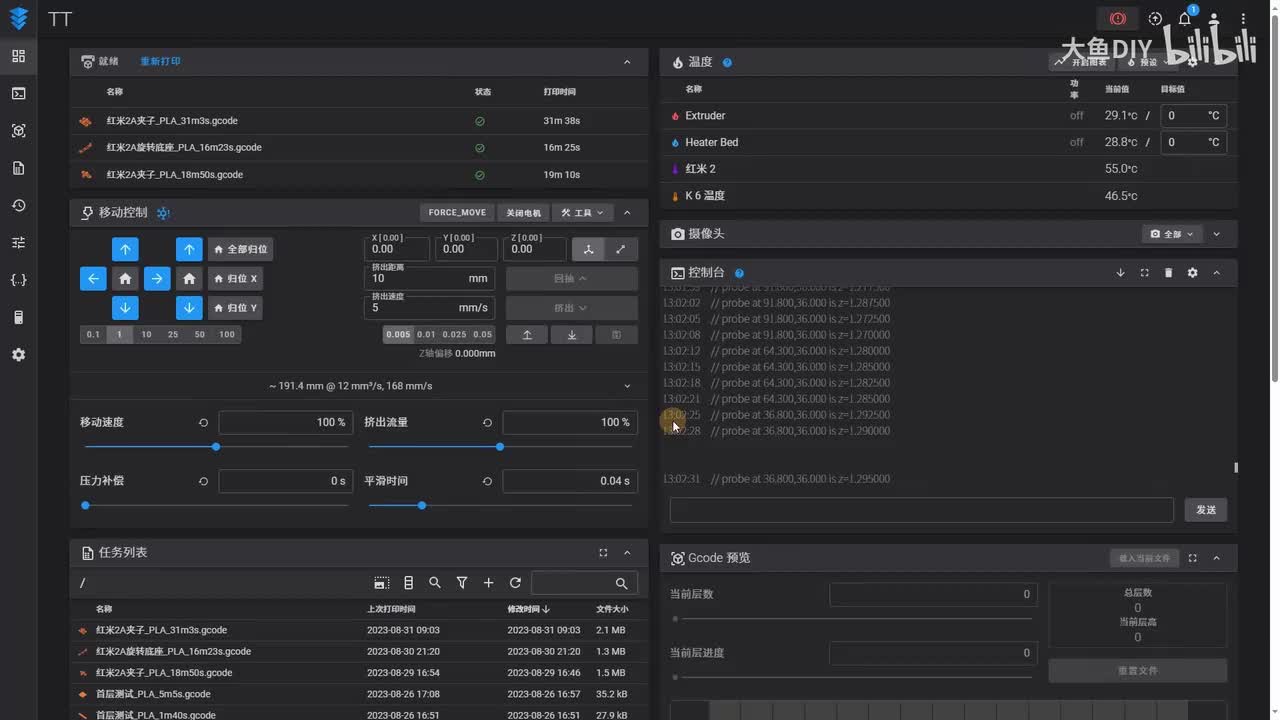The width and height of the screenshot is (1280, 720).
Task: Sort the job list by 文件大小 column
Action: pos(612,609)
